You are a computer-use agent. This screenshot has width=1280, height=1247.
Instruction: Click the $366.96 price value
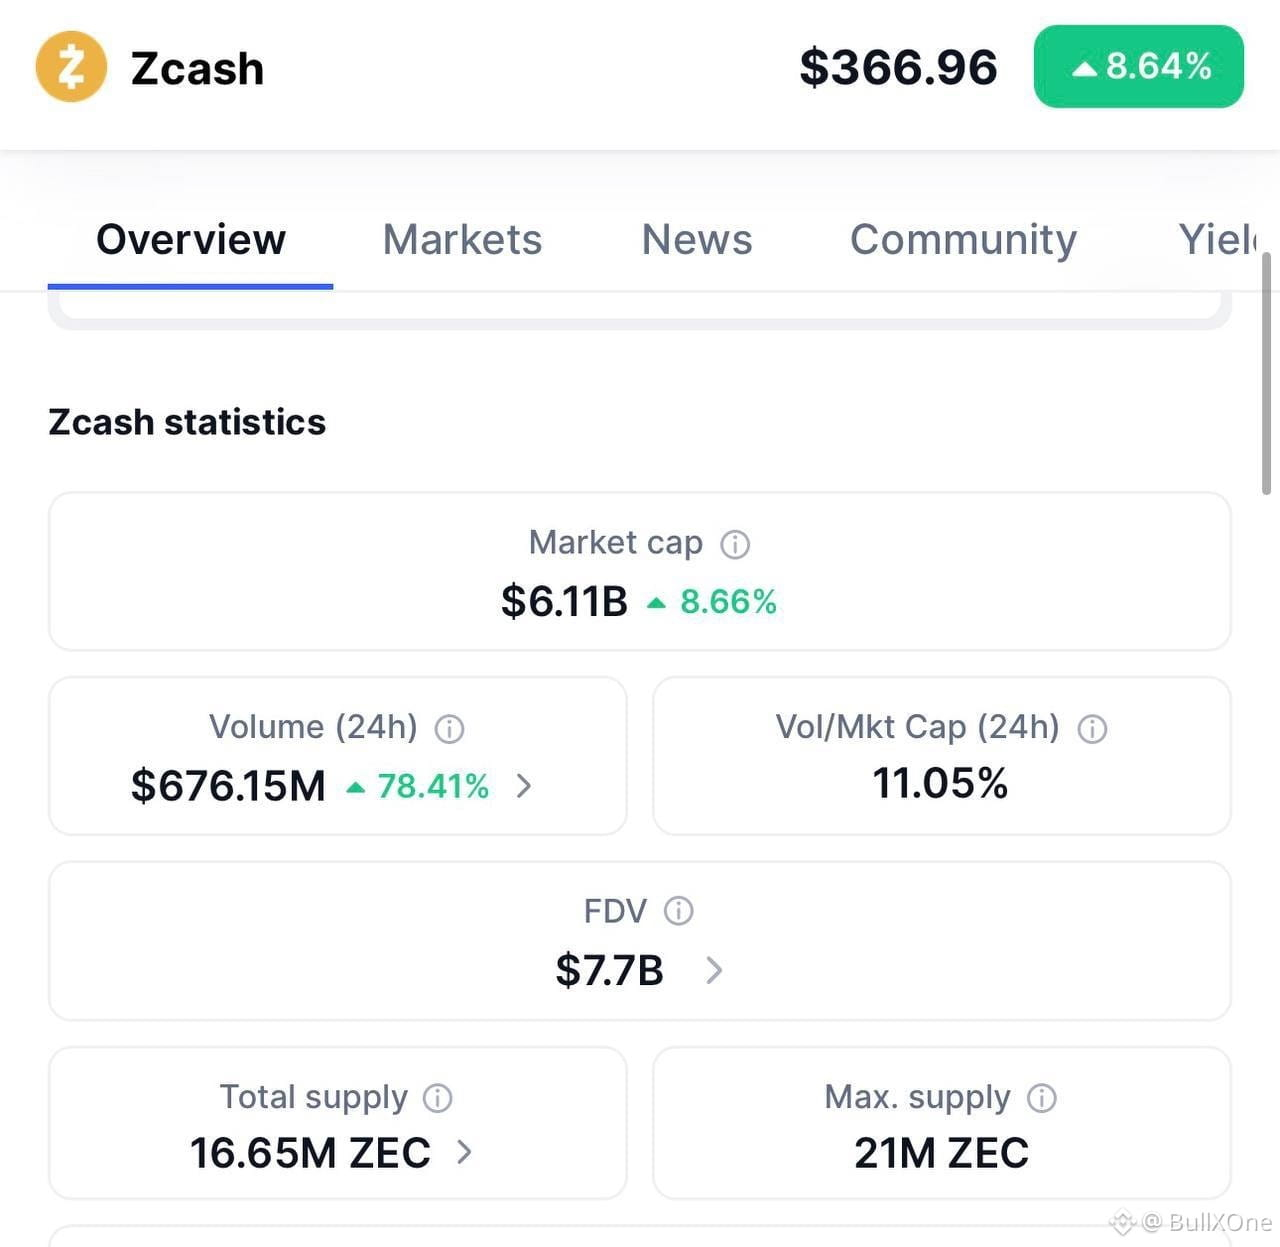click(x=898, y=68)
